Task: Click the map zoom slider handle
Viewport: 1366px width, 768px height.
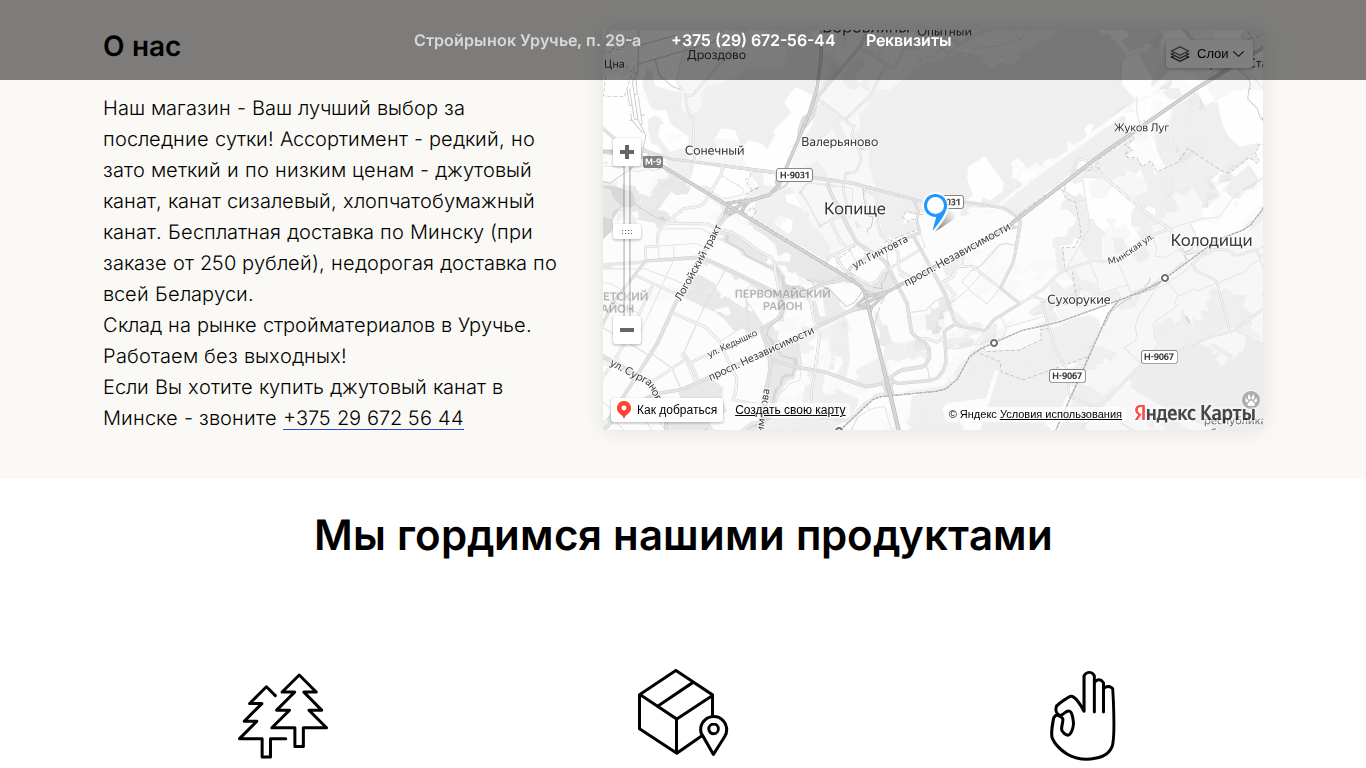Action: tap(627, 231)
